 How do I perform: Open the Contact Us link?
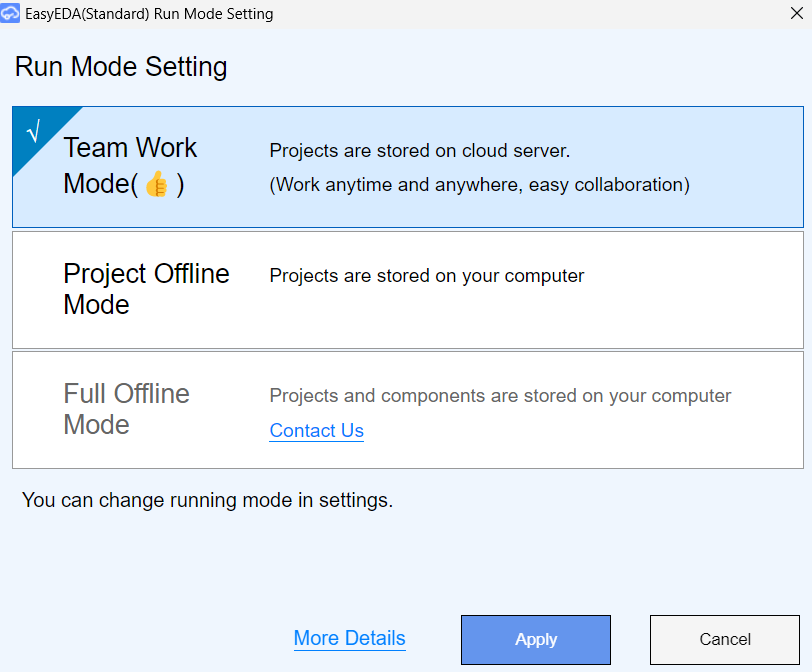pyautogui.click(x=316, y=431)
